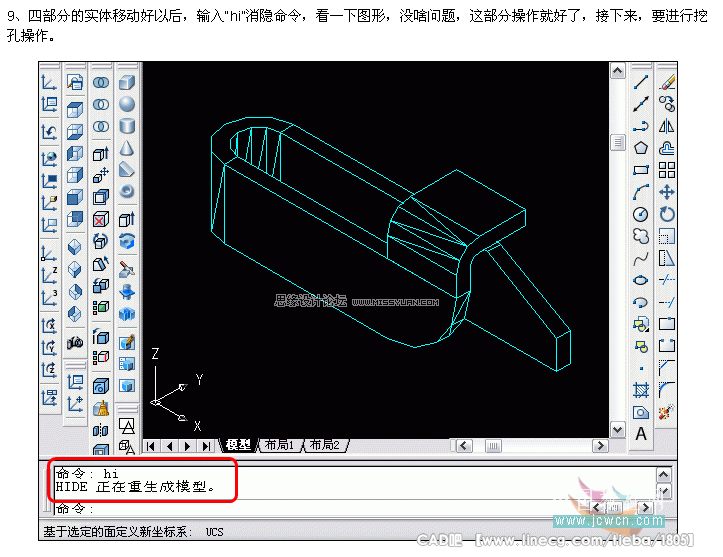Click the drawing area vertical scrollbar down arrow
The width and height of the screenshot is (723, 557).
click(x=617, y=430)
